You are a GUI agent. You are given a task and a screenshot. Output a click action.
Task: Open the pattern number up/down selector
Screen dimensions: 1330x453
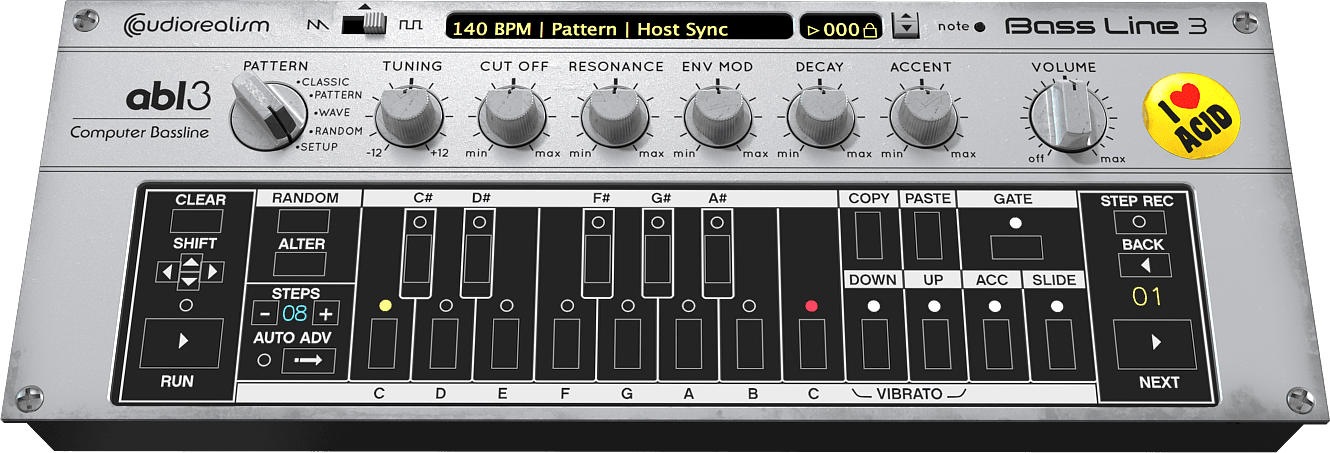905,26
